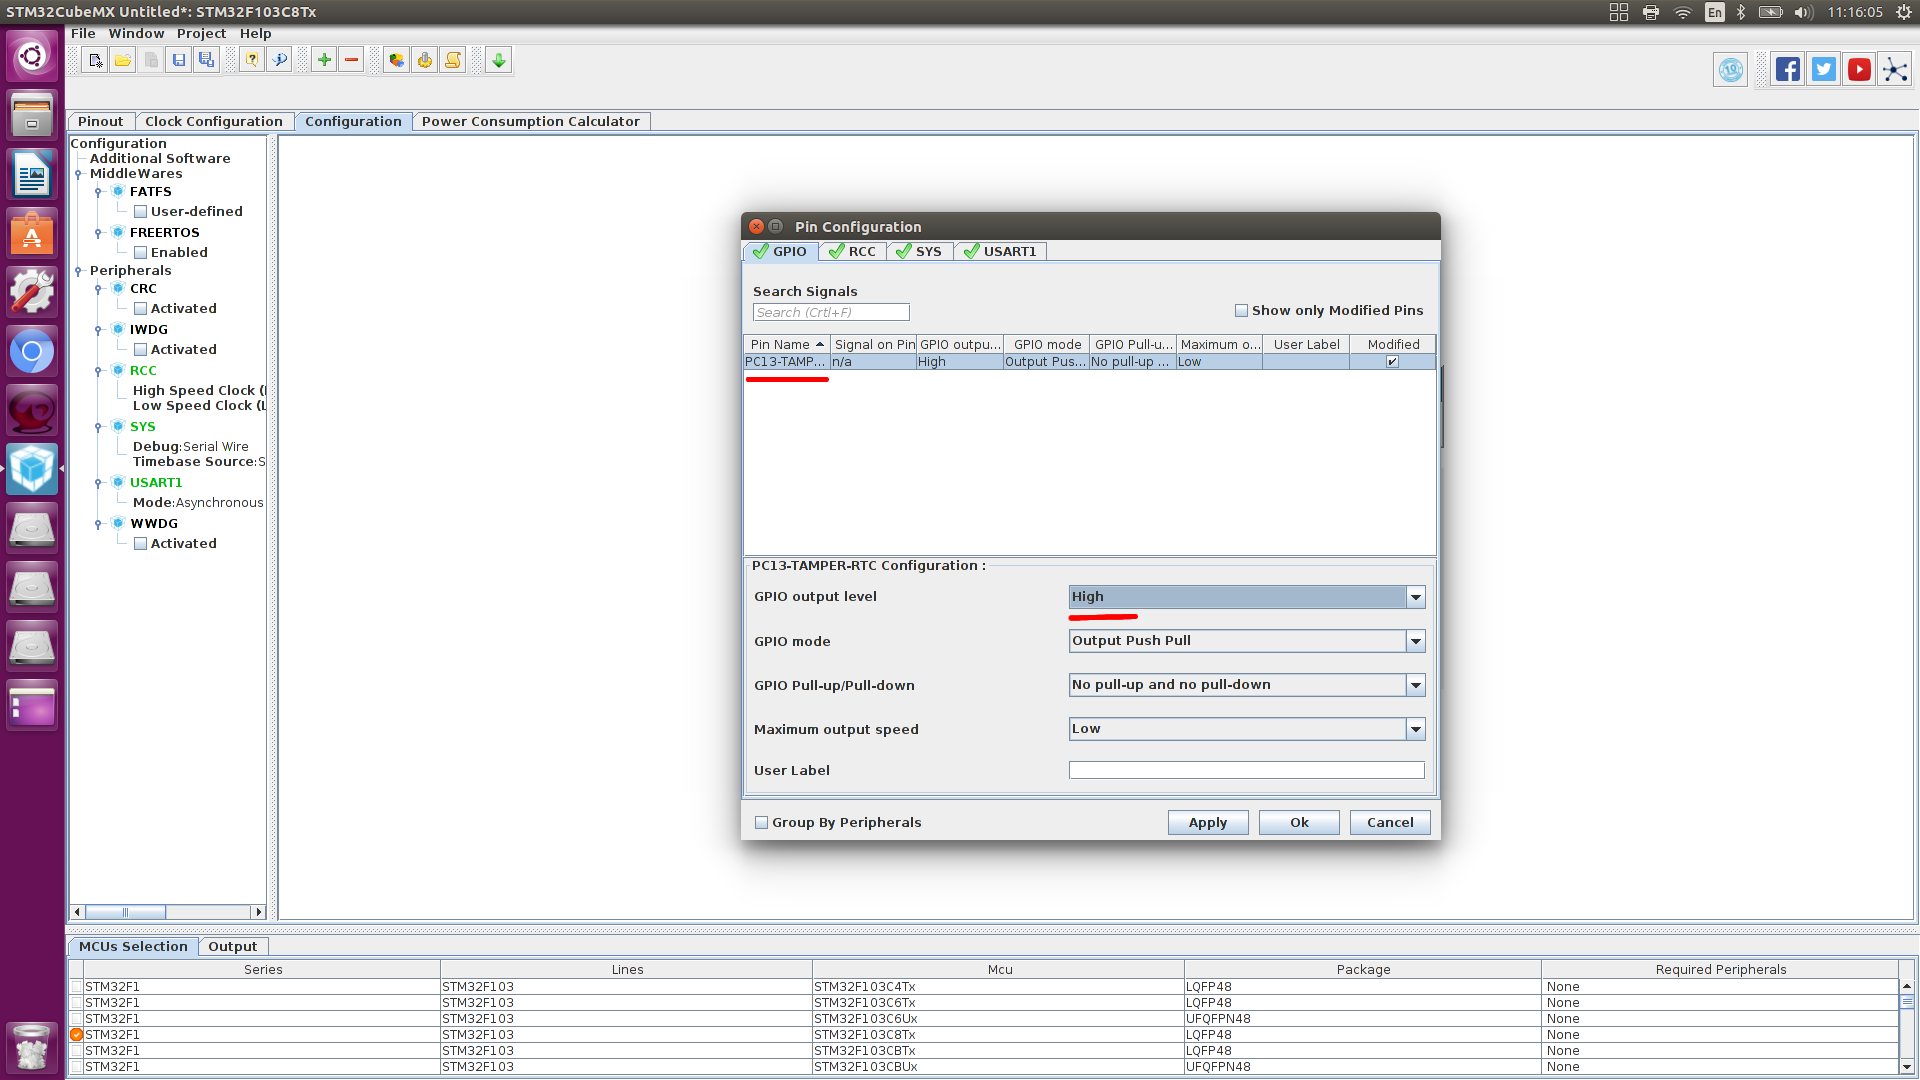This screenshot has width=1920, height=1080.
Task: Toggle Group By Peripherals checkbox
Action: click(761, 822)
